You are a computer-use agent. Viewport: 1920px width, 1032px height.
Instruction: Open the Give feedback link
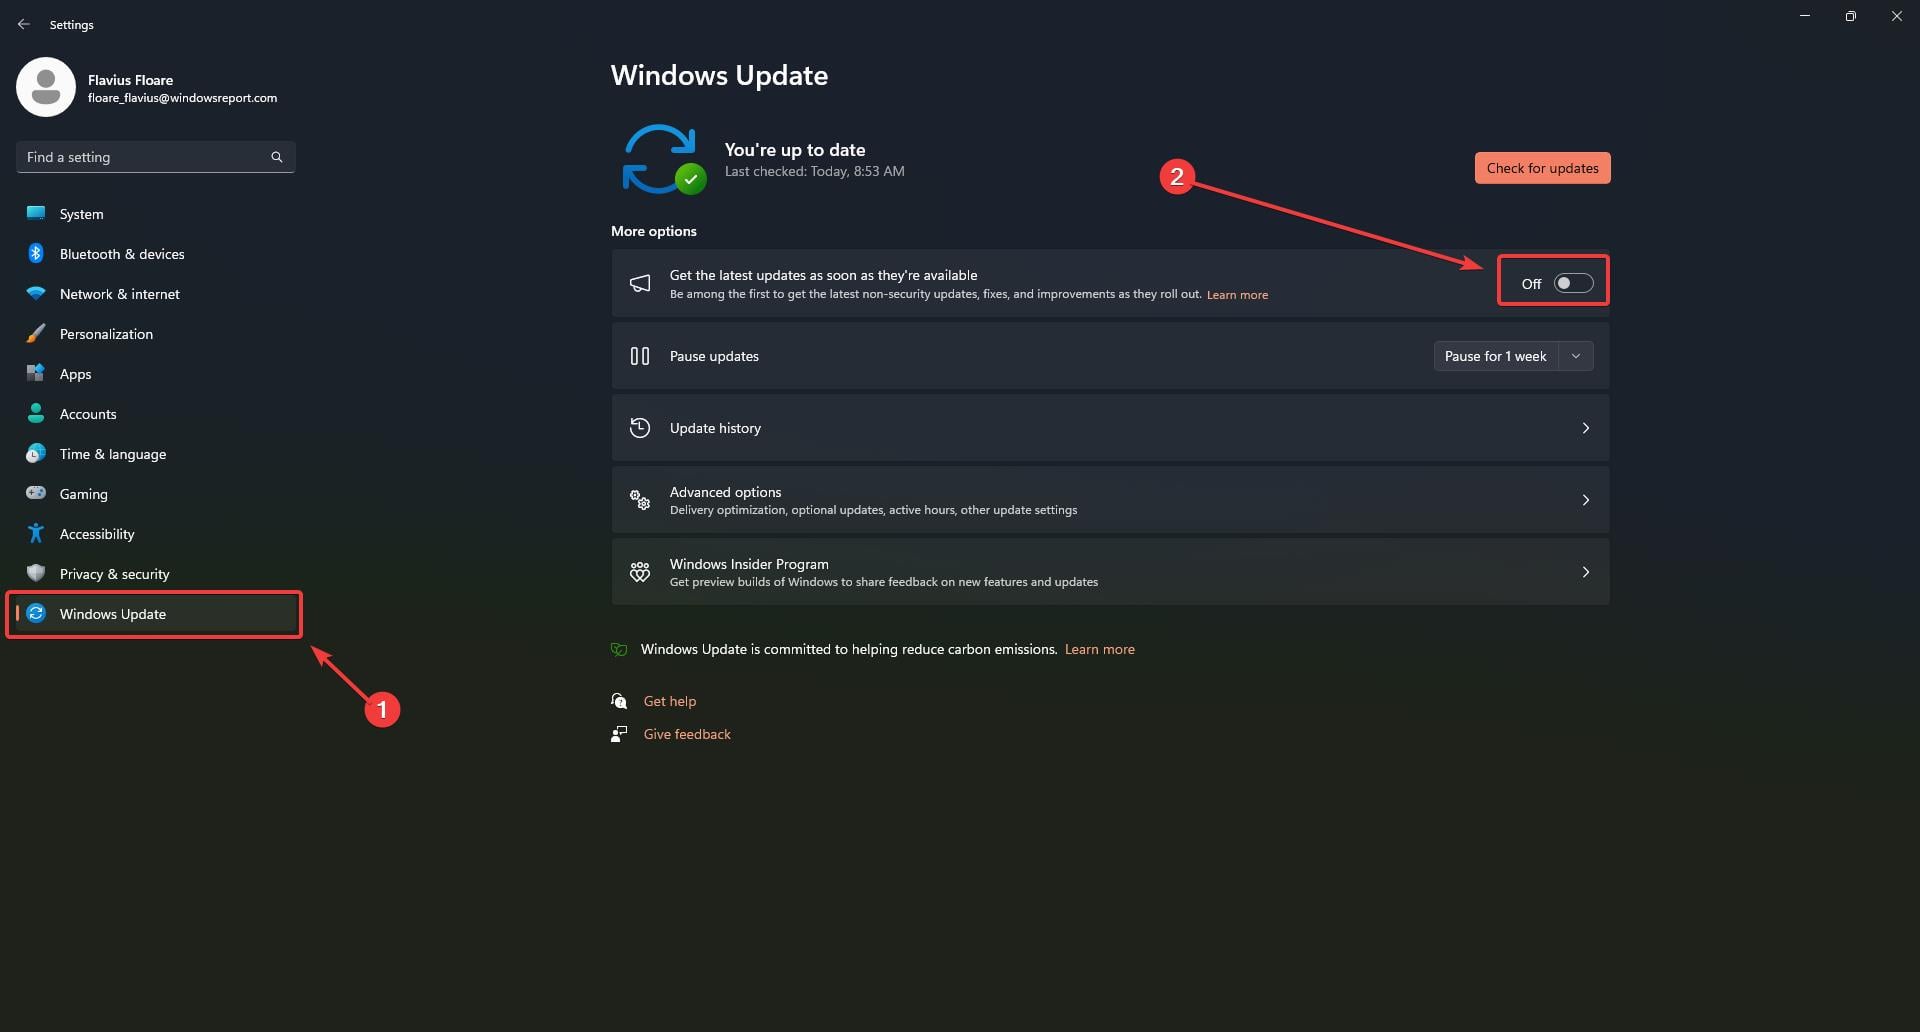tap(687, 733)
